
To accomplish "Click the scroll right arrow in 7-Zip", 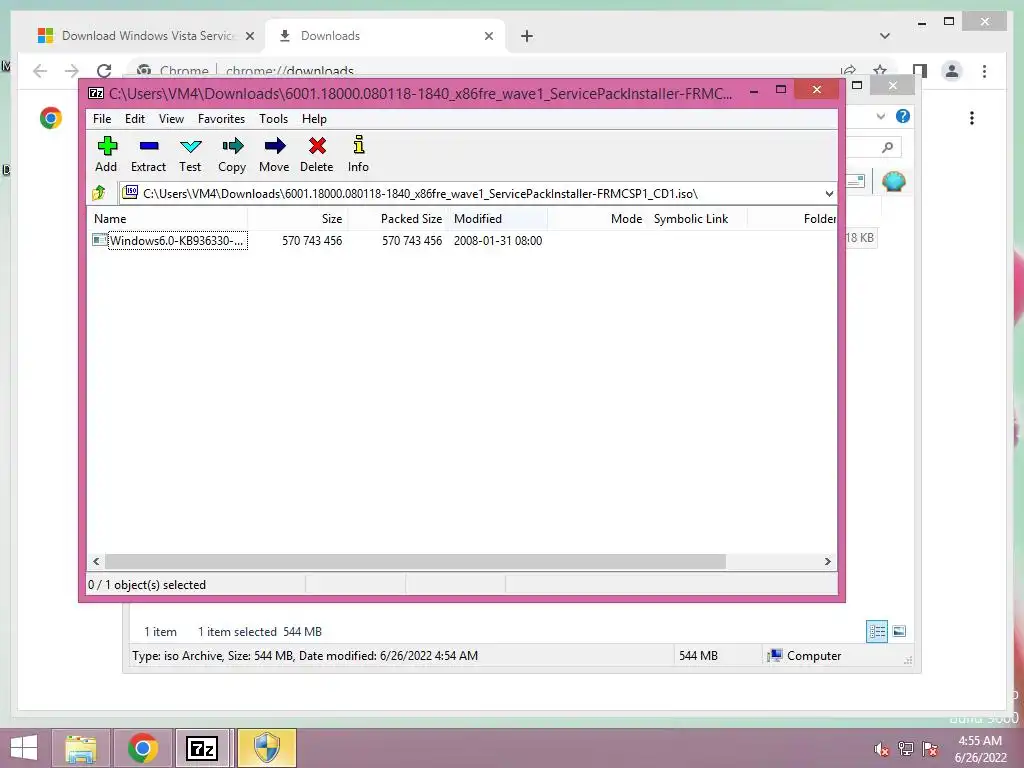I will pyautogui.click(x=827, y=562).
